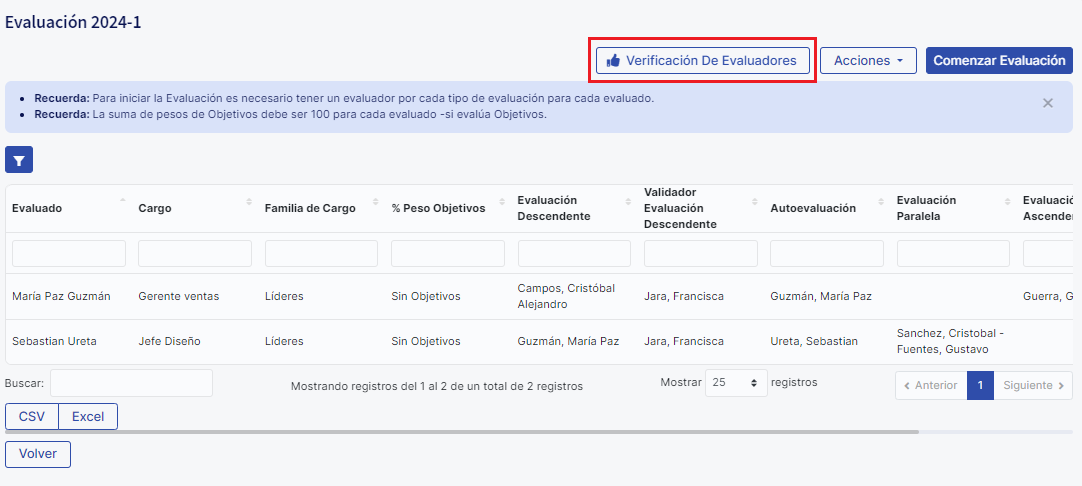
Task: Sort by Cargo column sort icon
Action: click(x=249, y=202)
